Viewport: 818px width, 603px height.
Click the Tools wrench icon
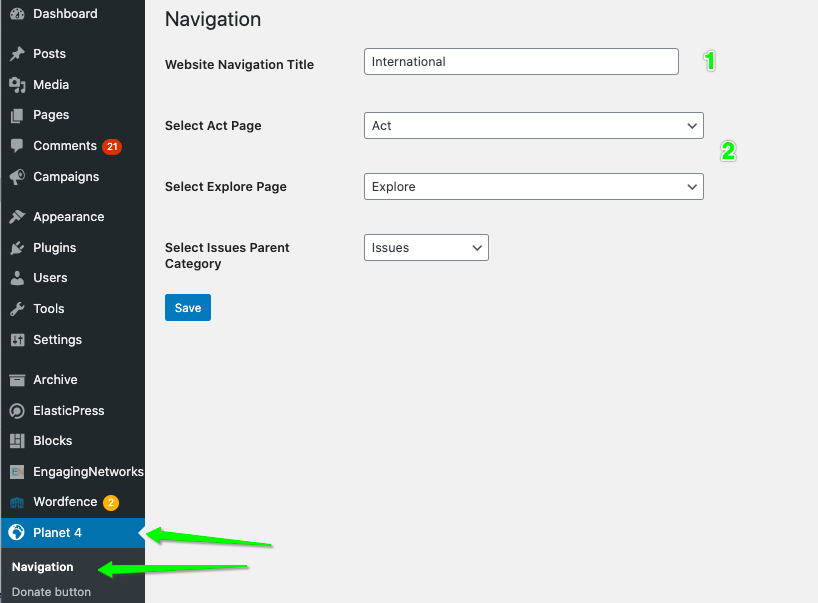[17, 309]
